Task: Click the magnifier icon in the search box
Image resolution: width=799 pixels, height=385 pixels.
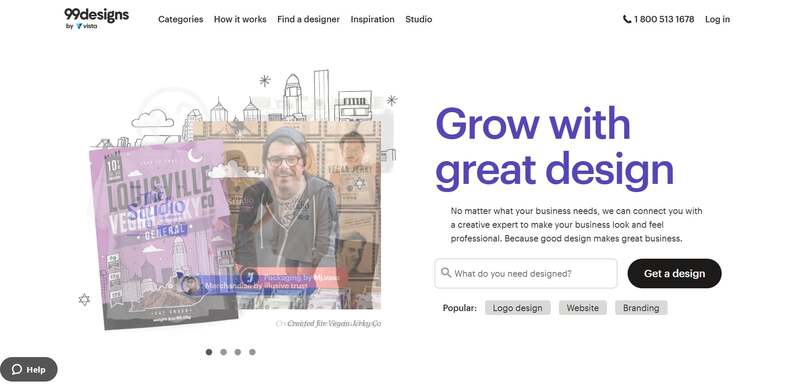Action: [446, 273]
